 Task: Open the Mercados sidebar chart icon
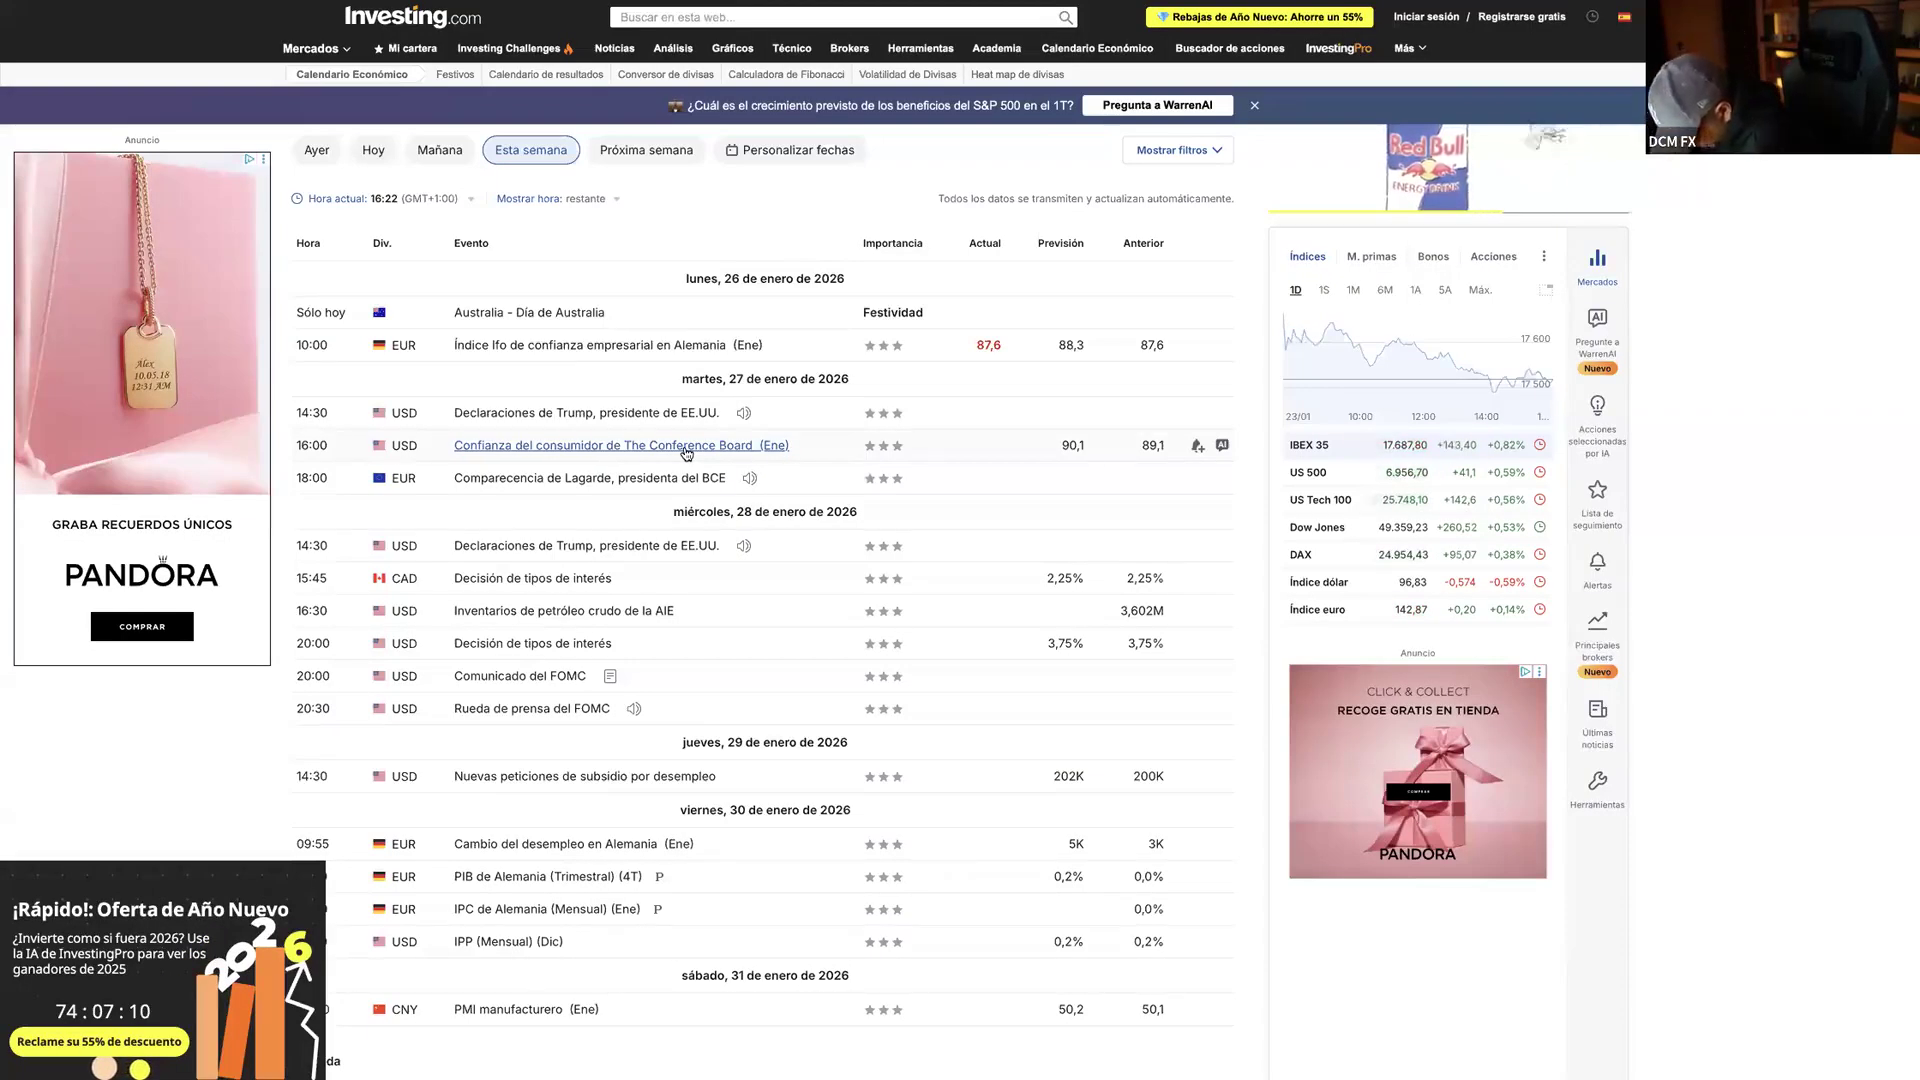tap(1597, 259)
